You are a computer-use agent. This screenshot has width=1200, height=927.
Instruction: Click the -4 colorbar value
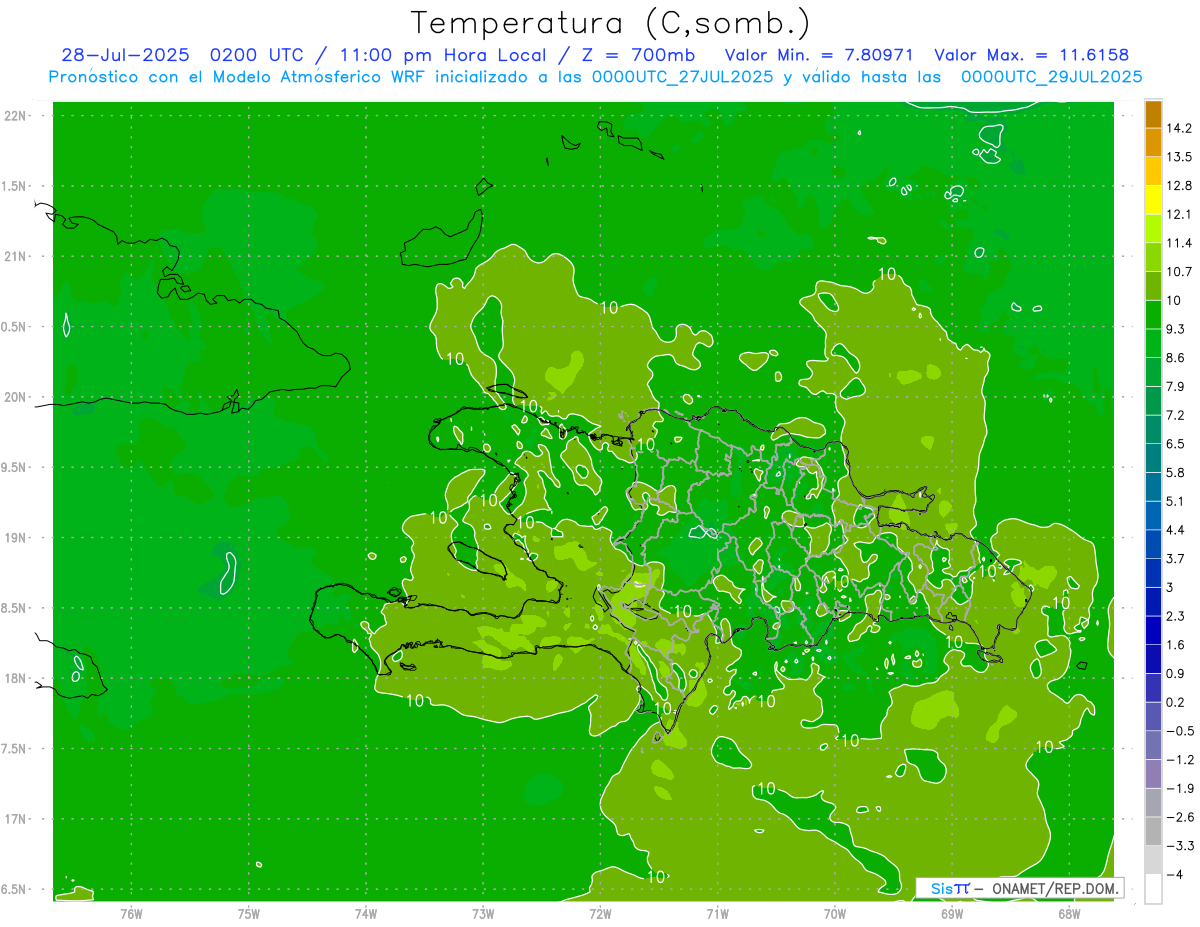(1174, 874)
